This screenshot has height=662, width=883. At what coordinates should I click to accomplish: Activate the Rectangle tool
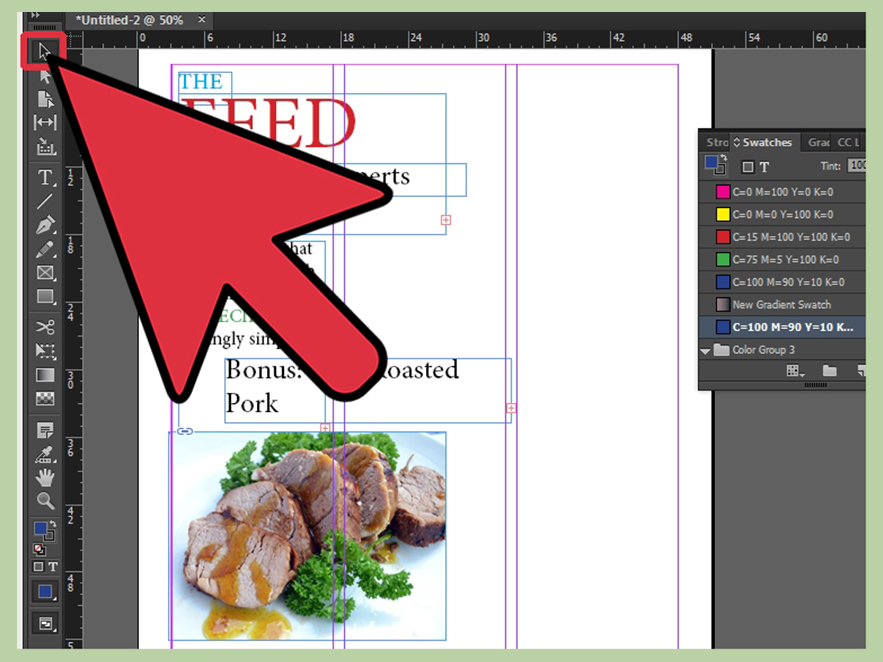[x=45, y=297]
